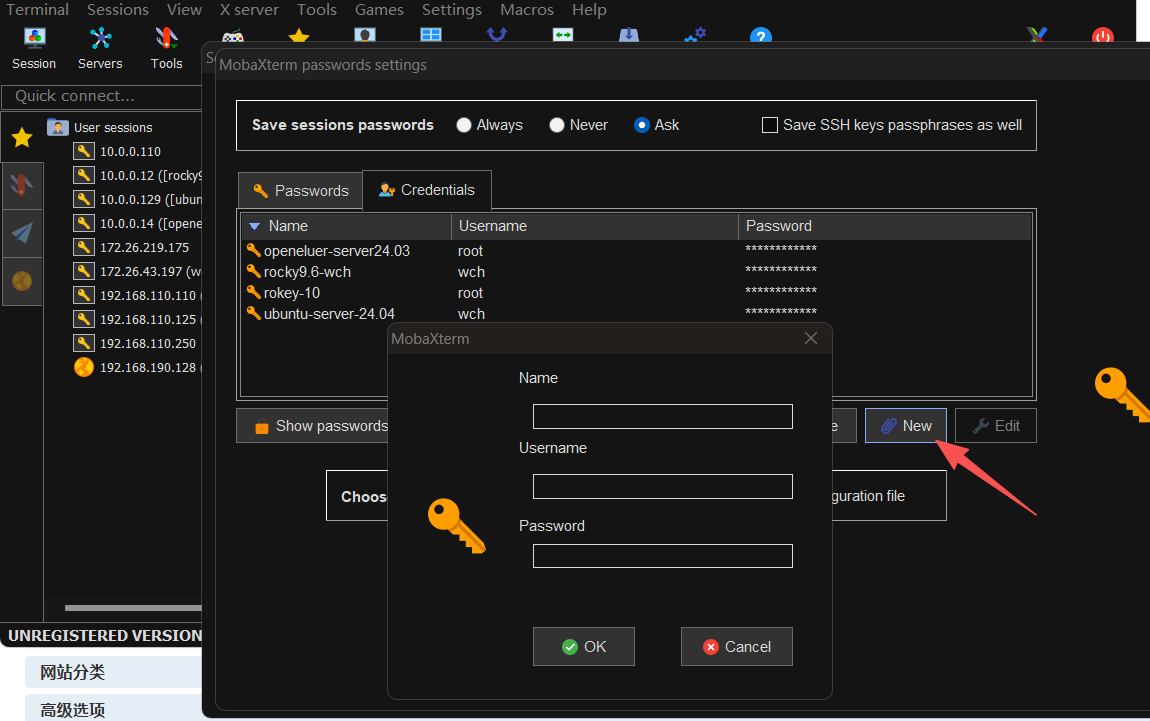
Task: Click the key icon beside session 172.26.219.175
Action: (x=84, y=247)
